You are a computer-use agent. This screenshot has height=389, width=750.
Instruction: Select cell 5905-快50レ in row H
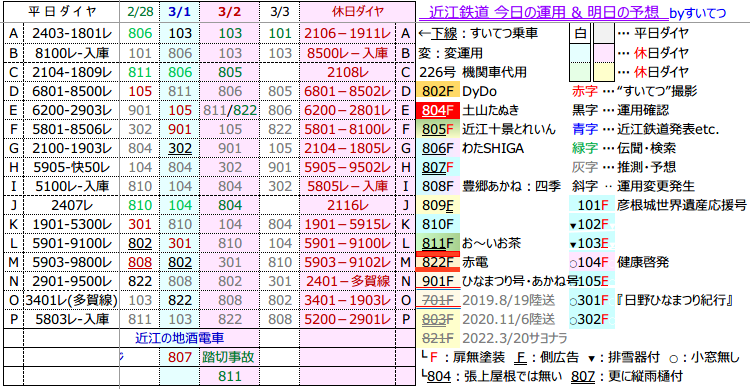[72, 167]
